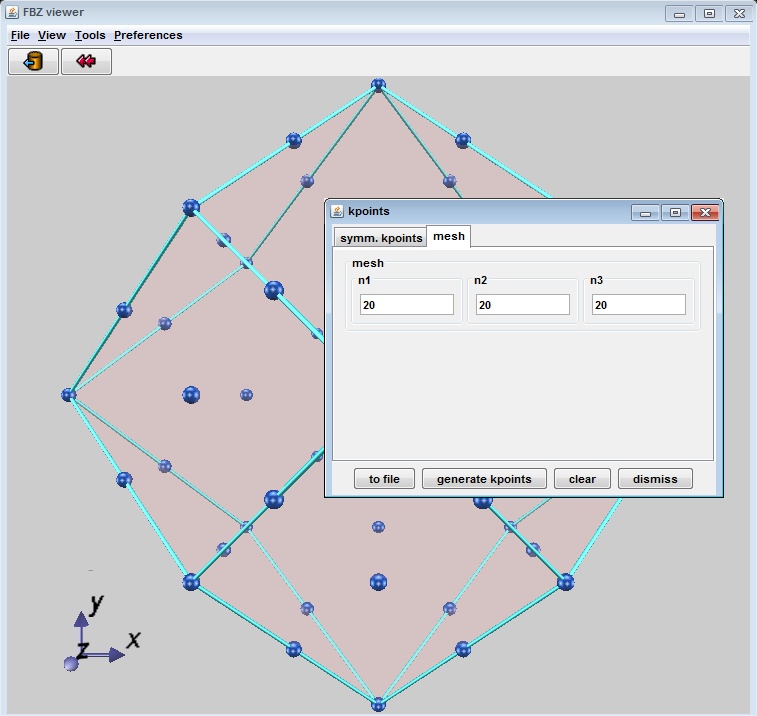Viewport: 757px width, 716px height.
Task: Click the to file button
Action: tap(384, 479)
